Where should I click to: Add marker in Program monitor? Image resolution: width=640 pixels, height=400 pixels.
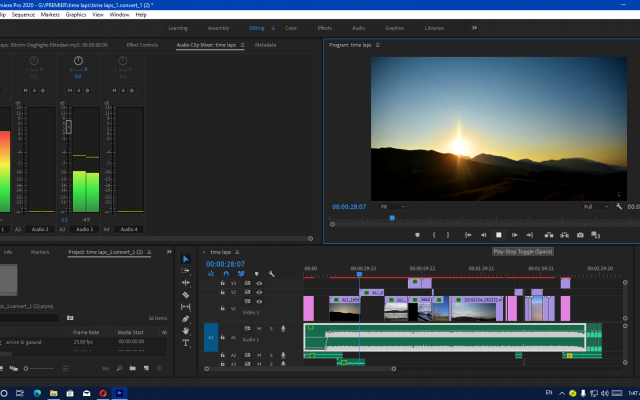pos(417,235)
